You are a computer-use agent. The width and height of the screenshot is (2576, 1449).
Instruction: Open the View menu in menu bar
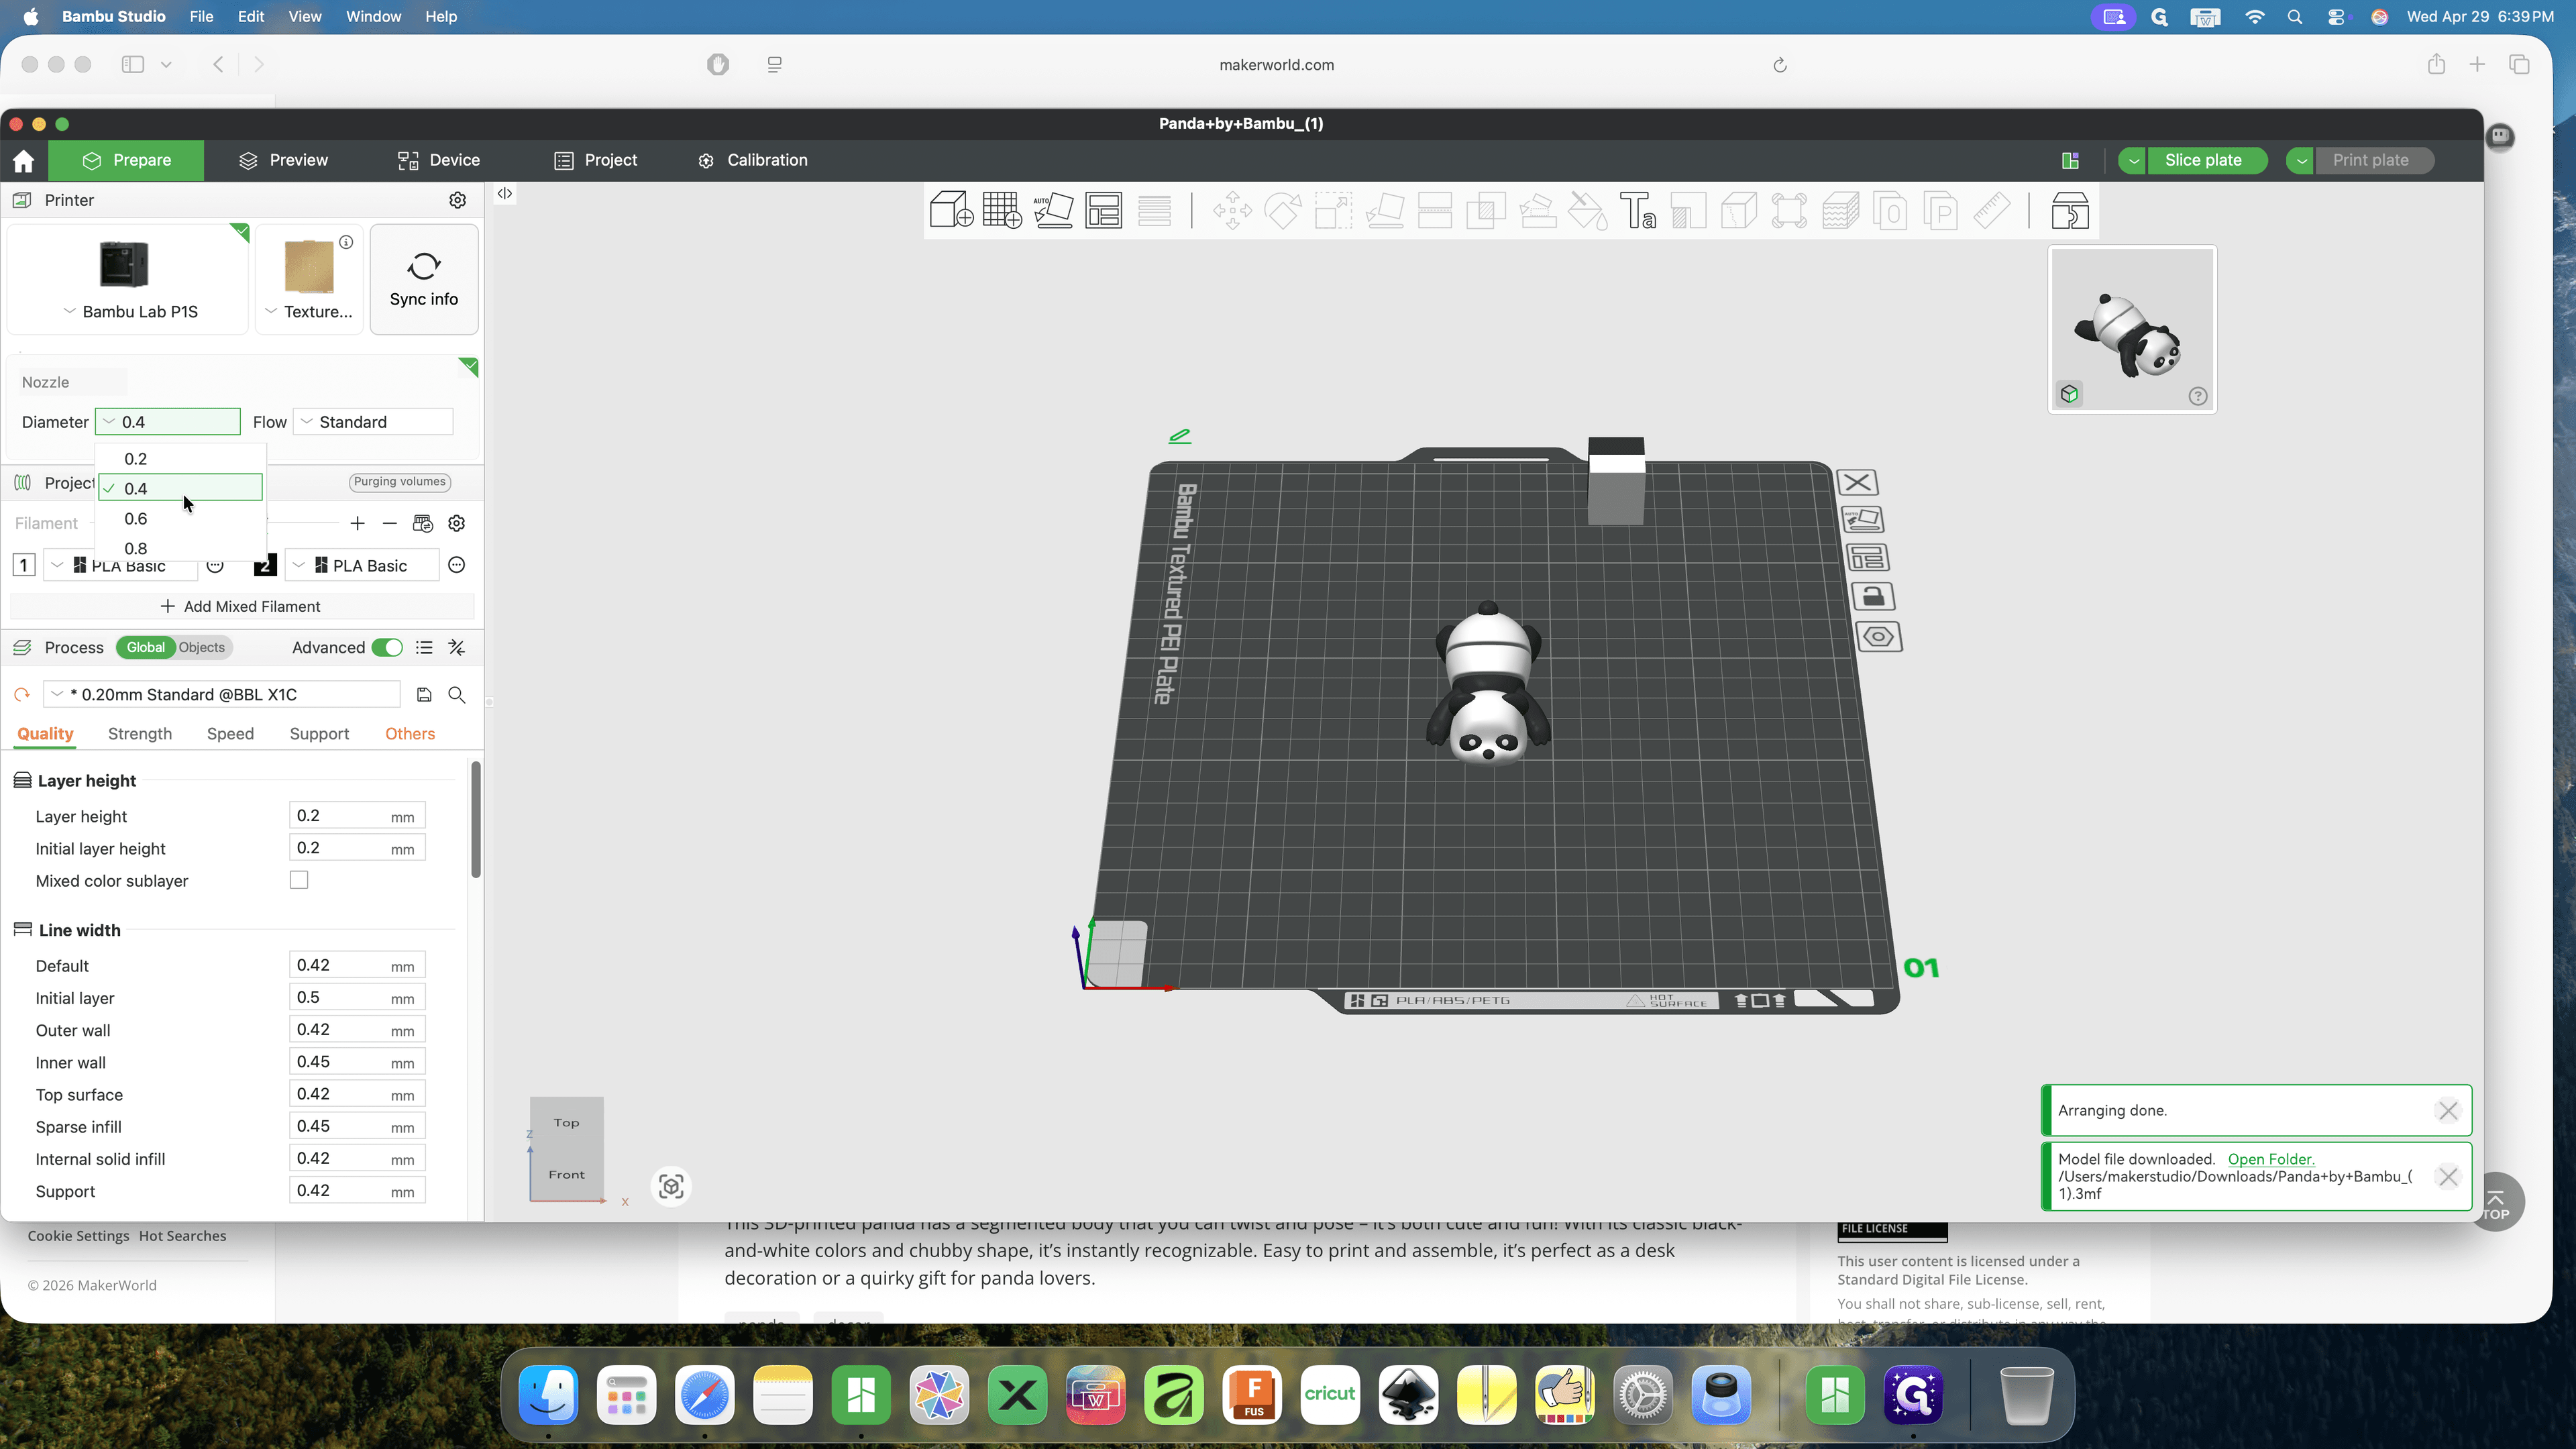[x=304, y=16]
